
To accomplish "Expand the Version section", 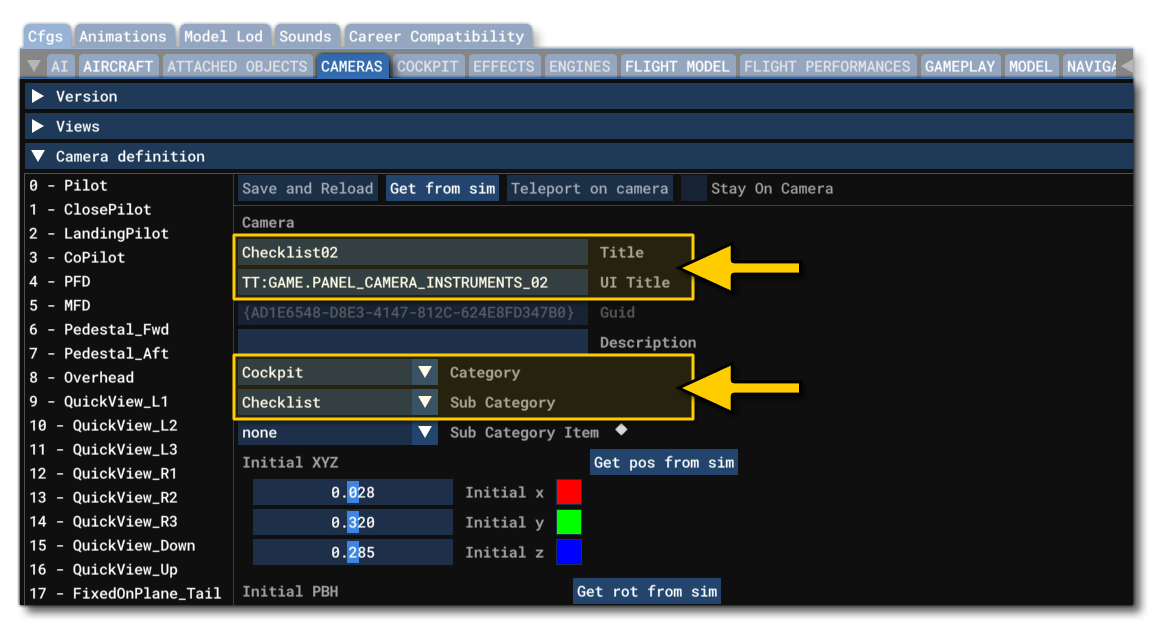I will 38,96.
